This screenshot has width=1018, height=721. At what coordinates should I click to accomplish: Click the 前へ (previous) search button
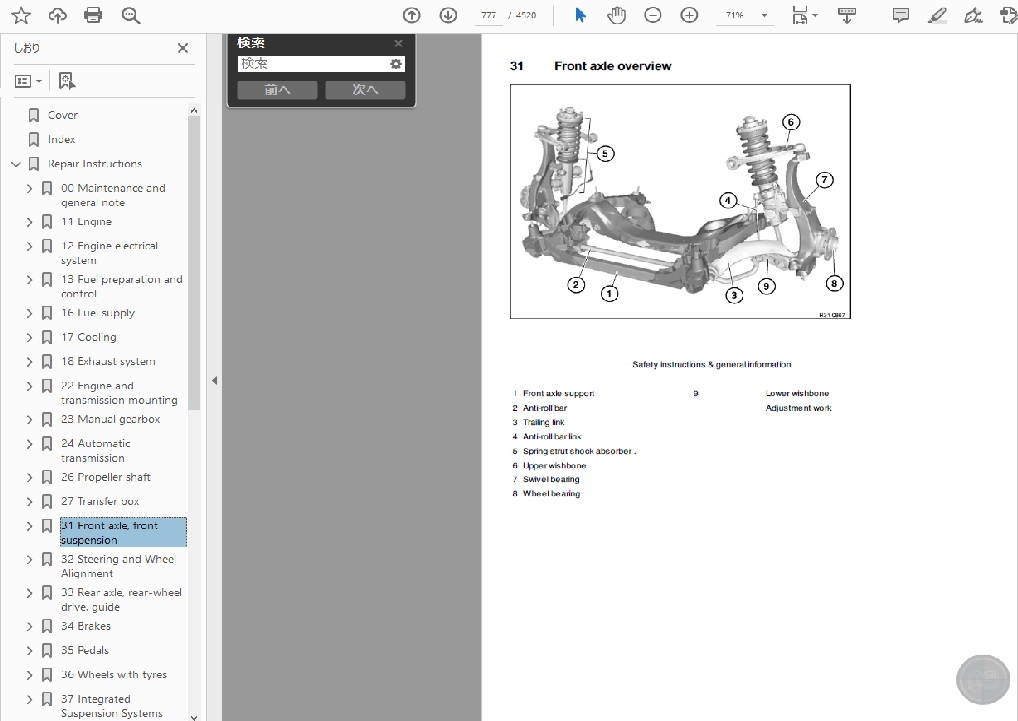[277, 90]
